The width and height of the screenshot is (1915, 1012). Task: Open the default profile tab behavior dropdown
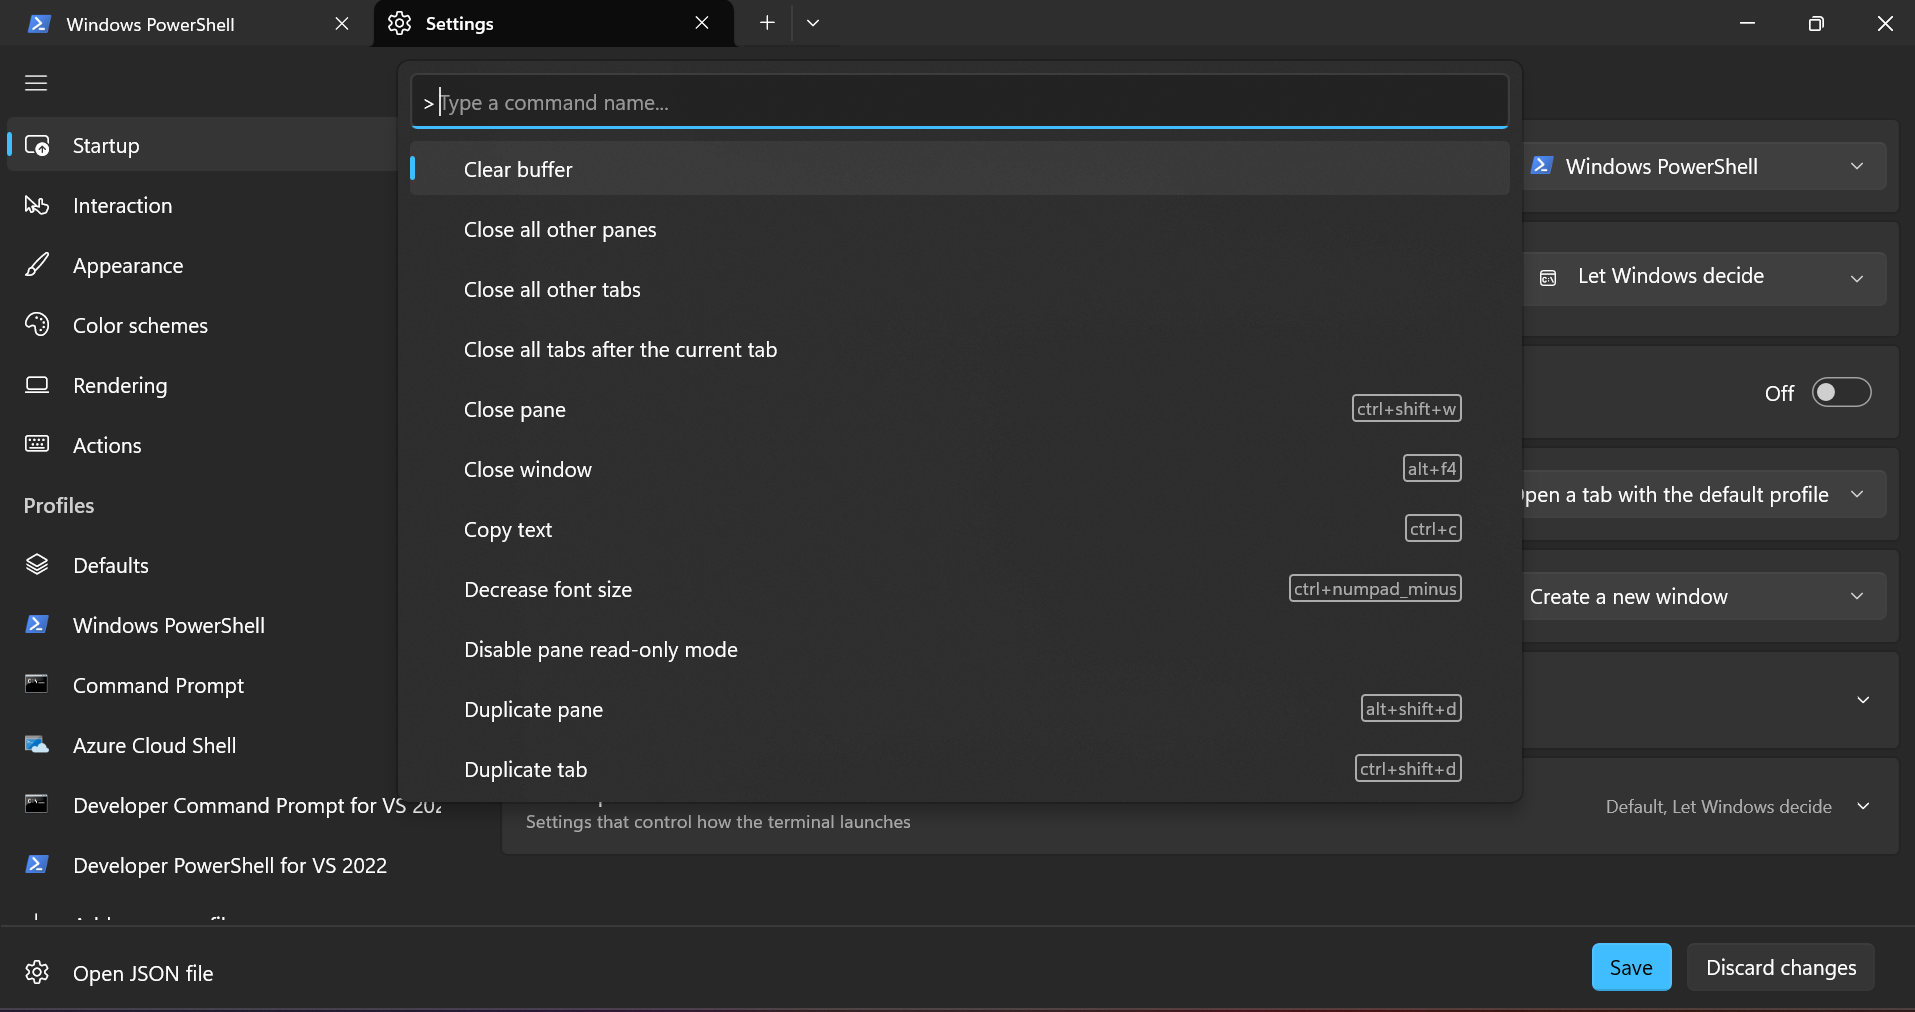tap(1704, 495)
